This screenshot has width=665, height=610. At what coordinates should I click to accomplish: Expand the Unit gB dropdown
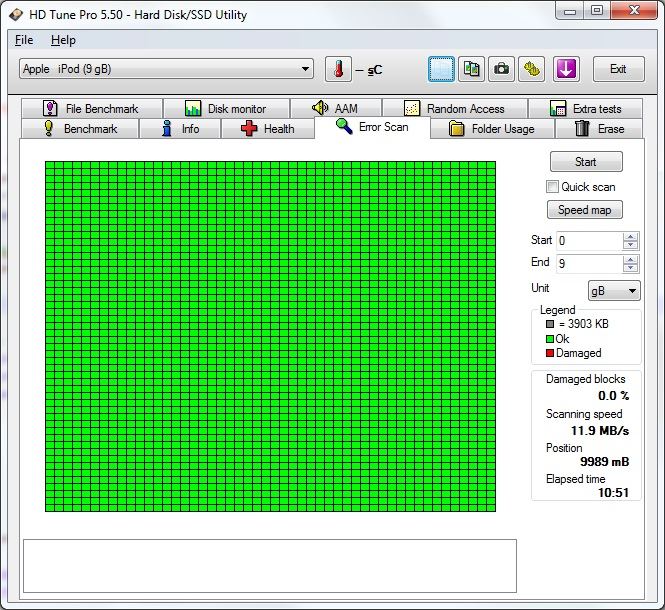[x=632, y=291]
